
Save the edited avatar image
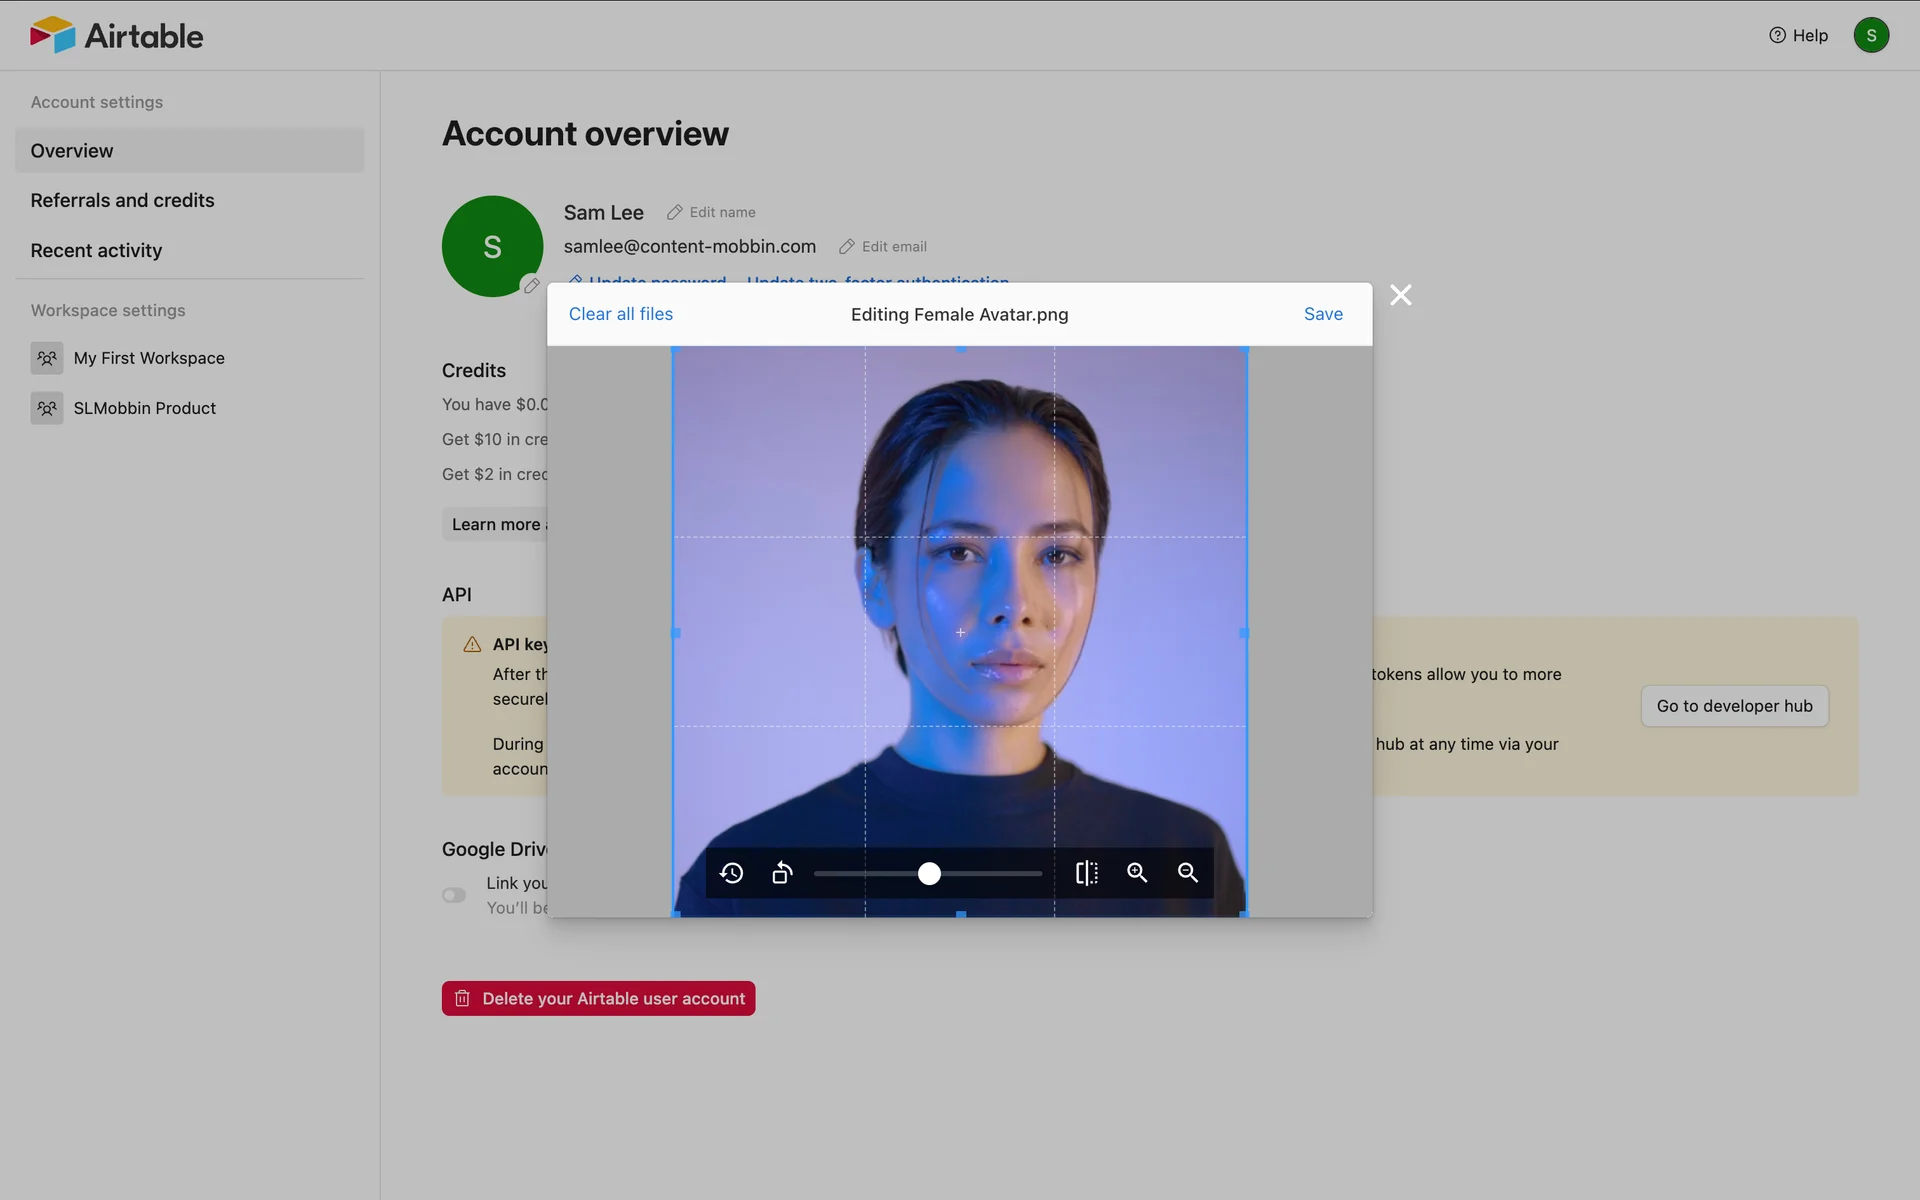(x=1322, y=314)
